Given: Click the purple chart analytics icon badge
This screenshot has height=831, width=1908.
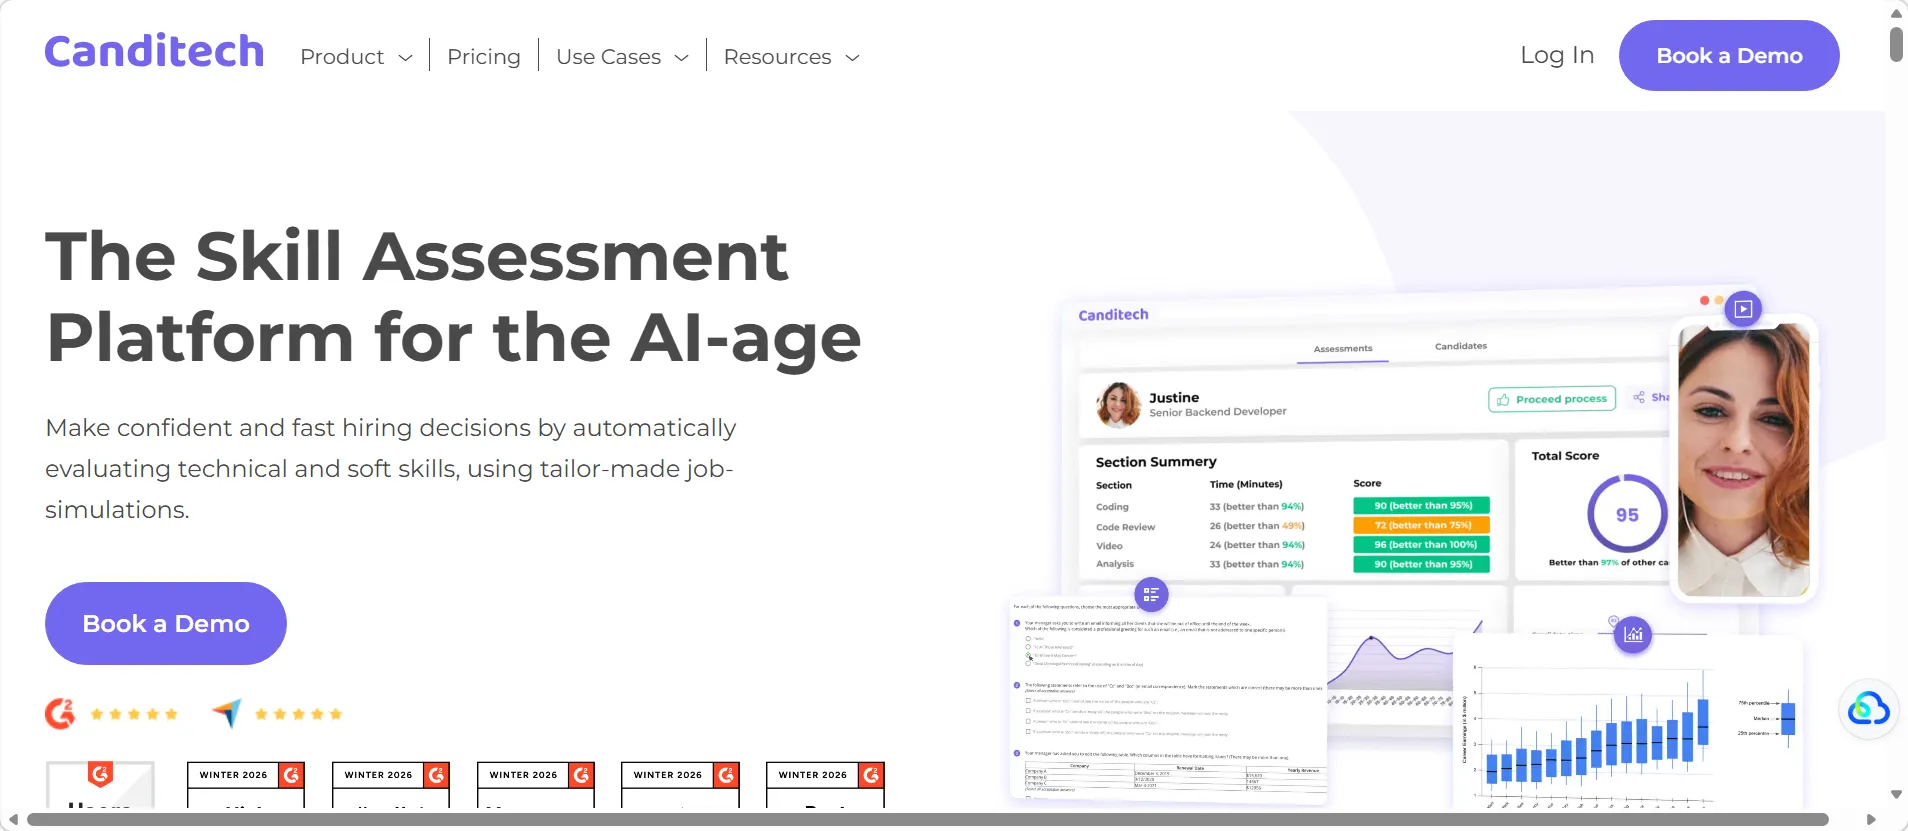Looking at the screenshot, I should pyautogui.click(x=1633, y=634).
